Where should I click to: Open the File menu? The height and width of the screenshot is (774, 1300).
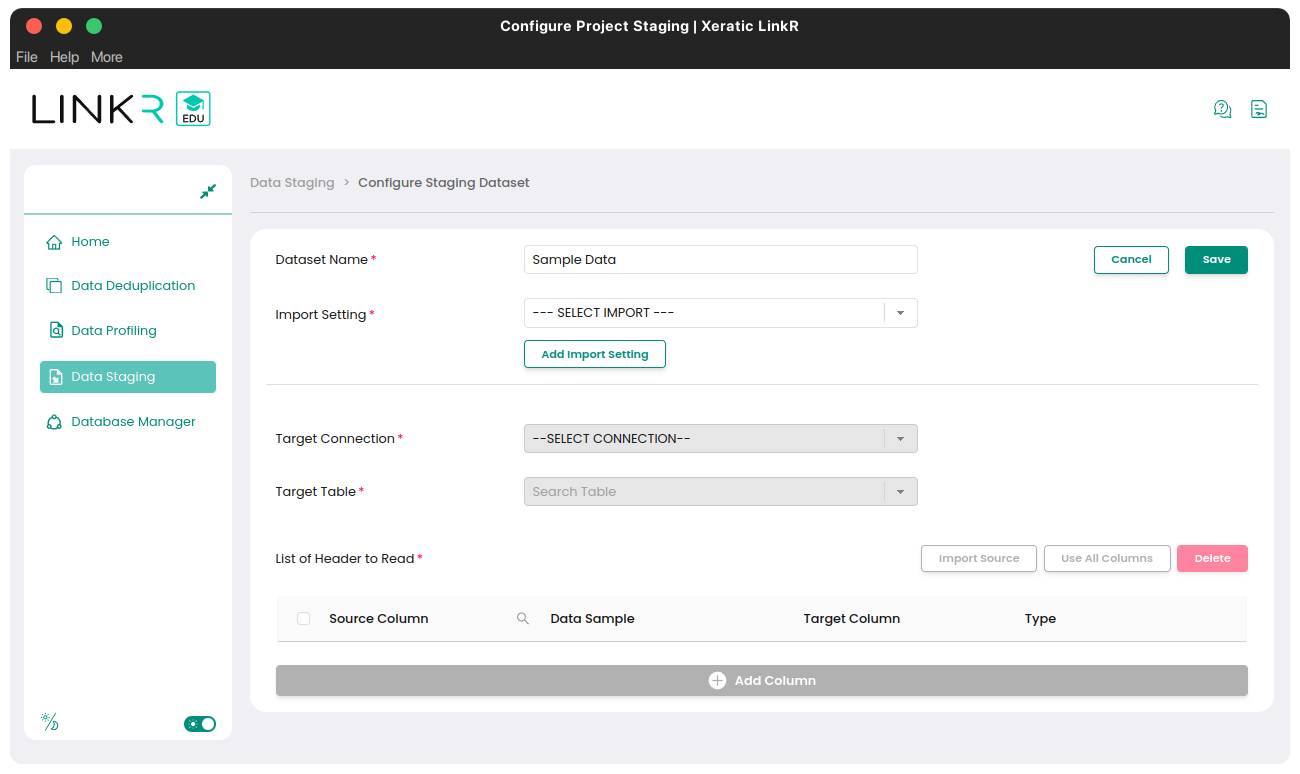(27, 57)
